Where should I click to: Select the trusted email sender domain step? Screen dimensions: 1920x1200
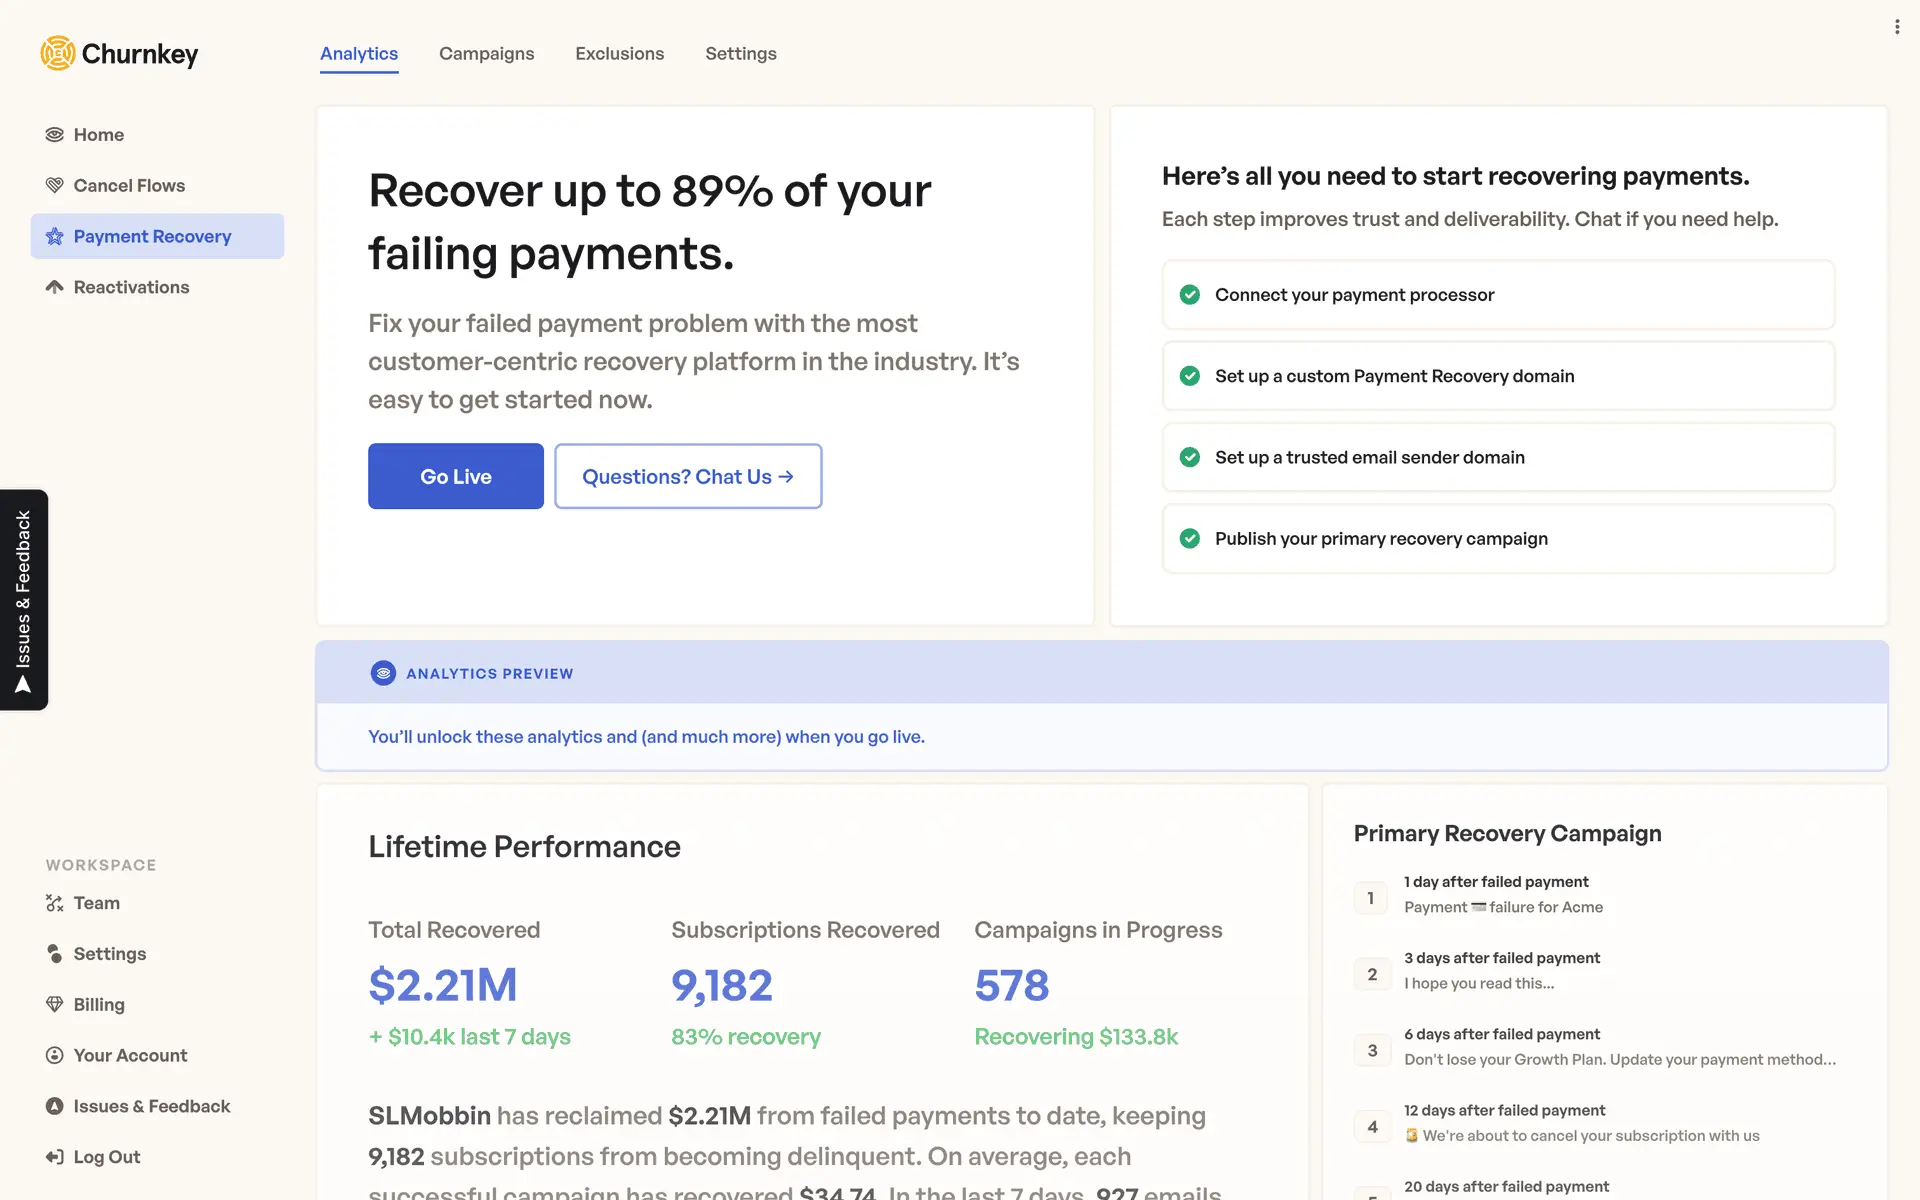tap(1498, 458)
